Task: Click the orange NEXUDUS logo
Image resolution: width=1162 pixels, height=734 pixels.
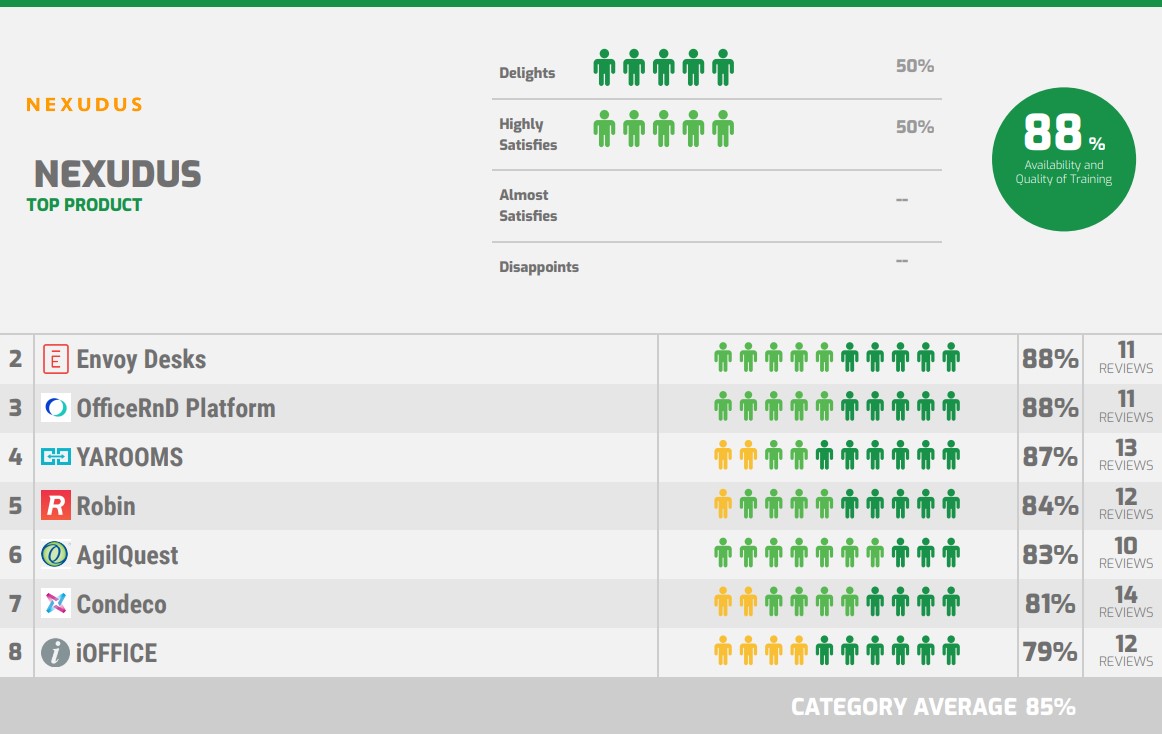Action: [84, 105]
